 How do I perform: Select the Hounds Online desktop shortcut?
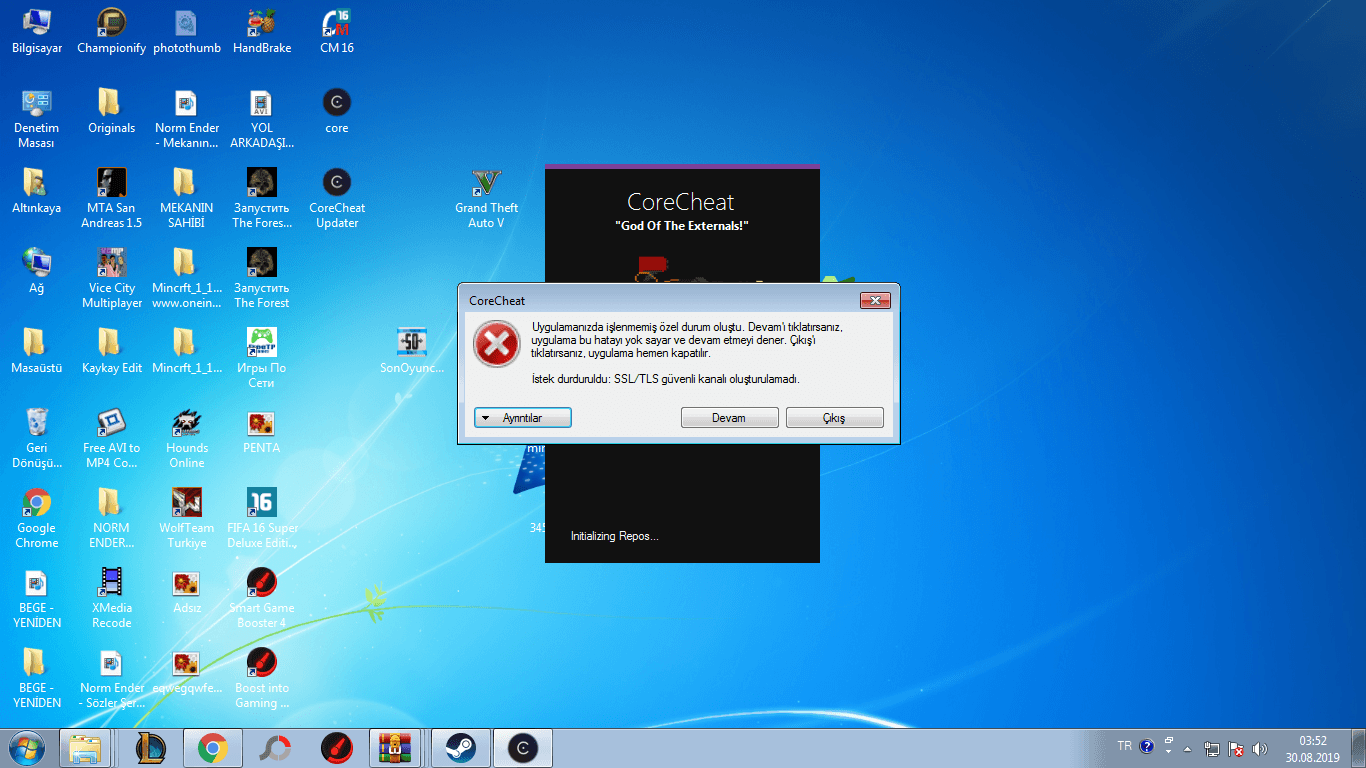click(187, 439)
